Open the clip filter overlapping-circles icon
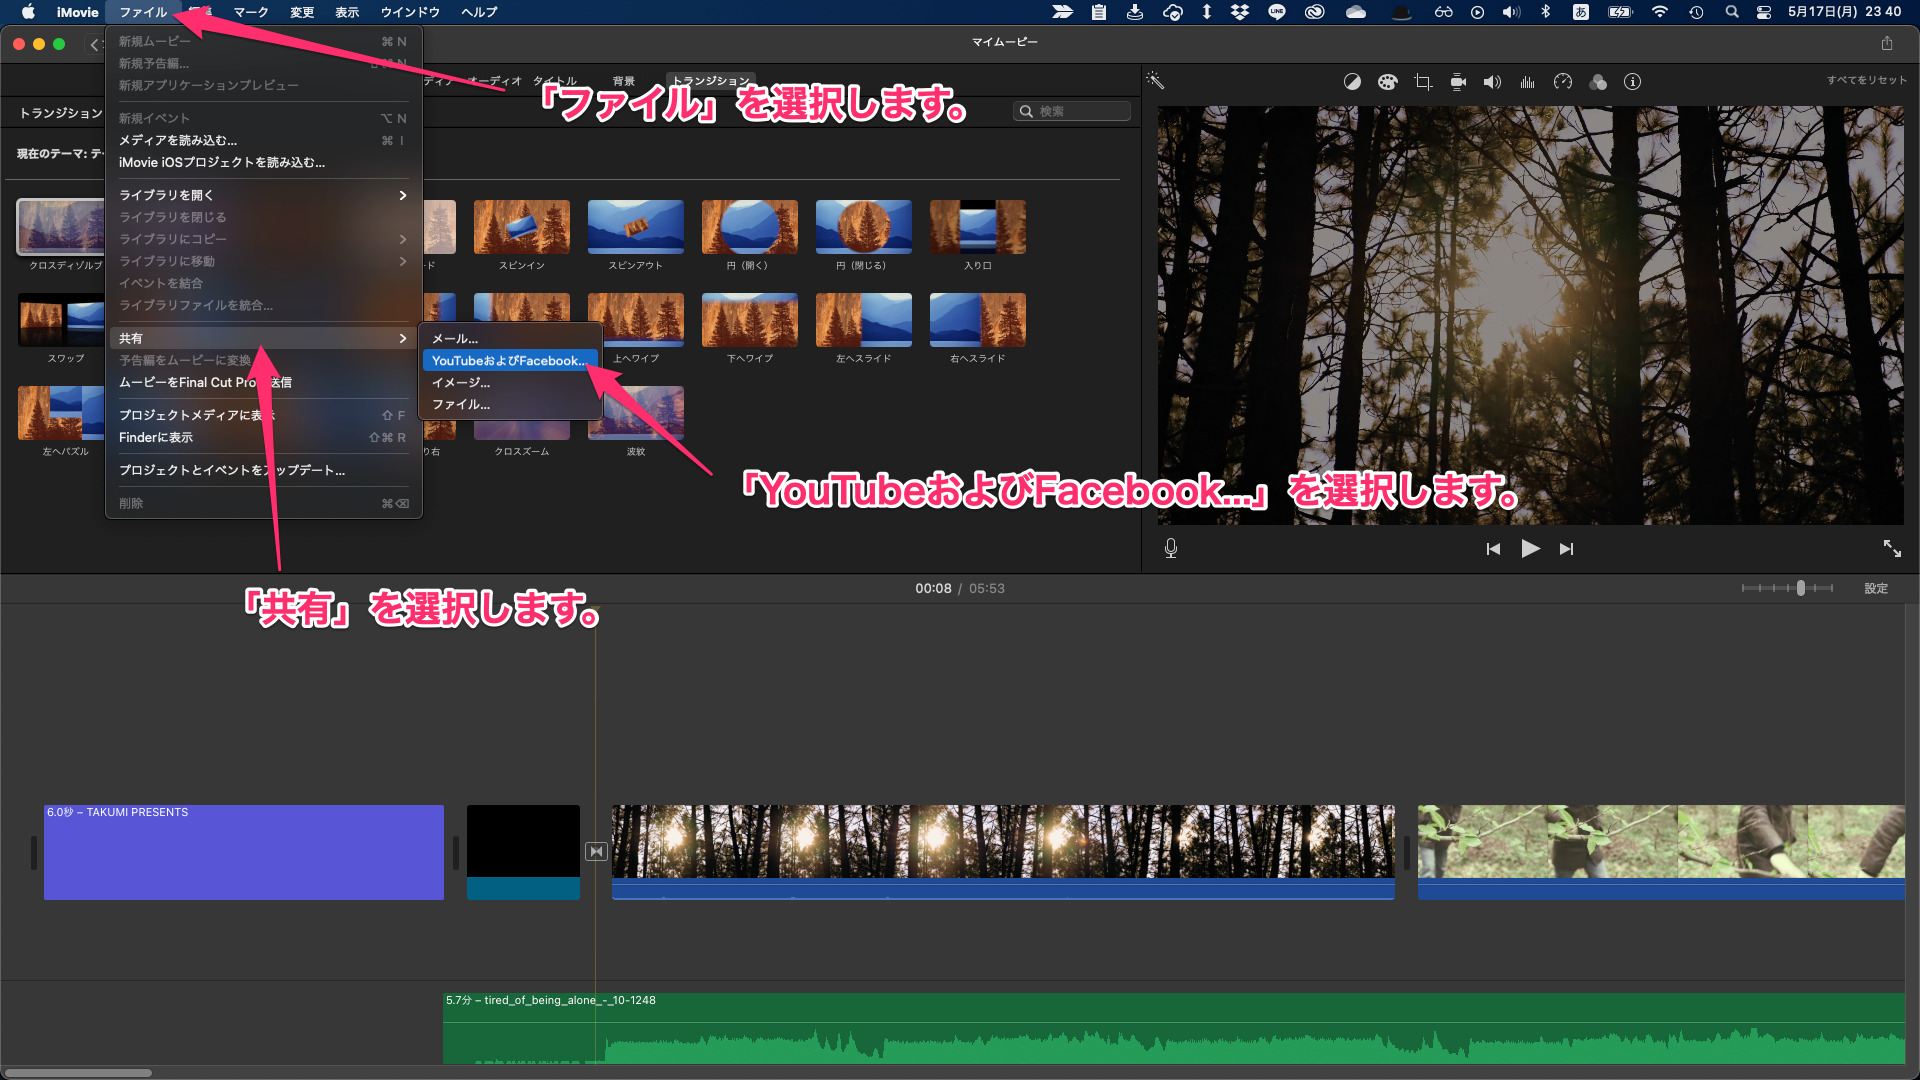Viewport: 1920px width, 1080px height. [x=1598, y=82]
